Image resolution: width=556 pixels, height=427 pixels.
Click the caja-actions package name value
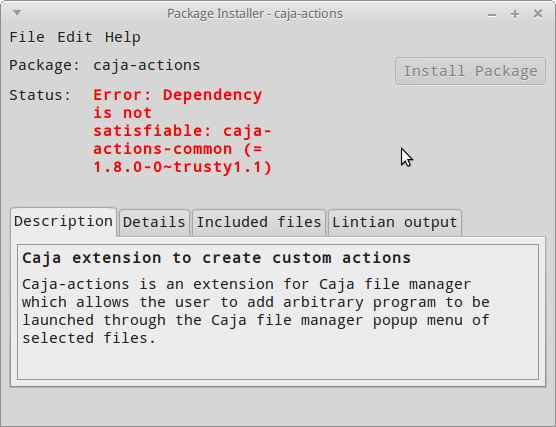[147, 65]
